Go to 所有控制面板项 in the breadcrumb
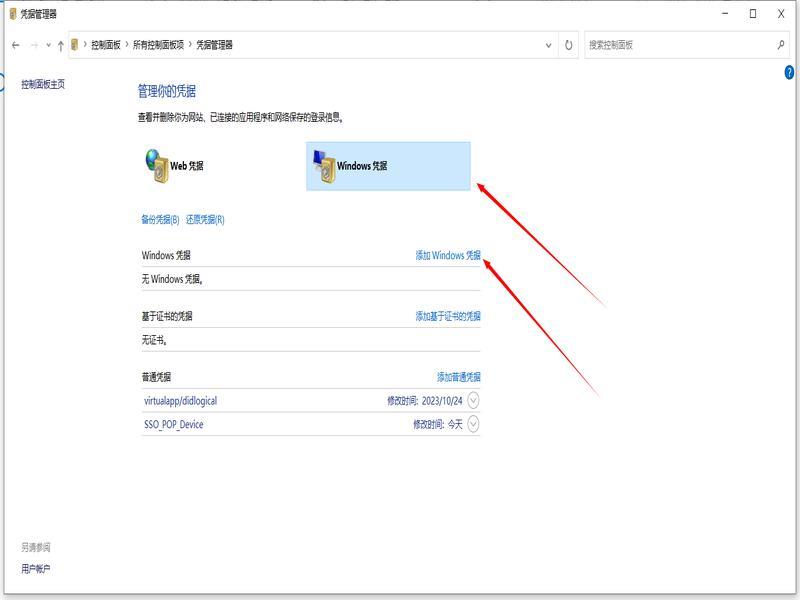 [x=158, y=45]
